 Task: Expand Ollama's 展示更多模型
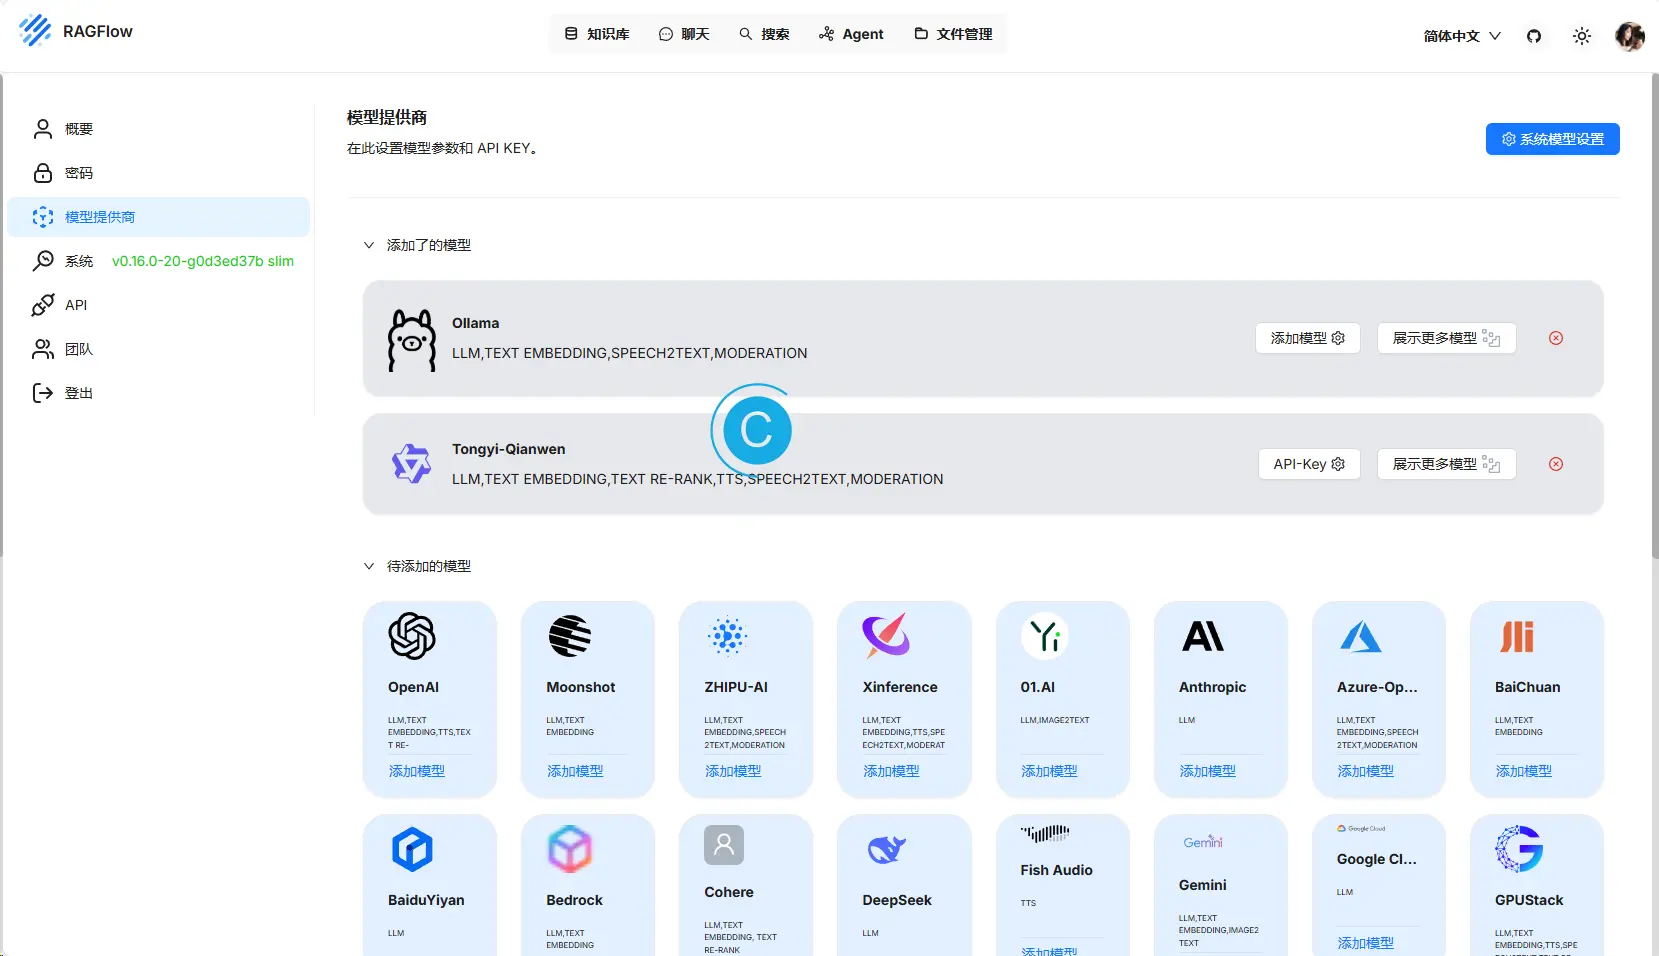point(1446,338)
